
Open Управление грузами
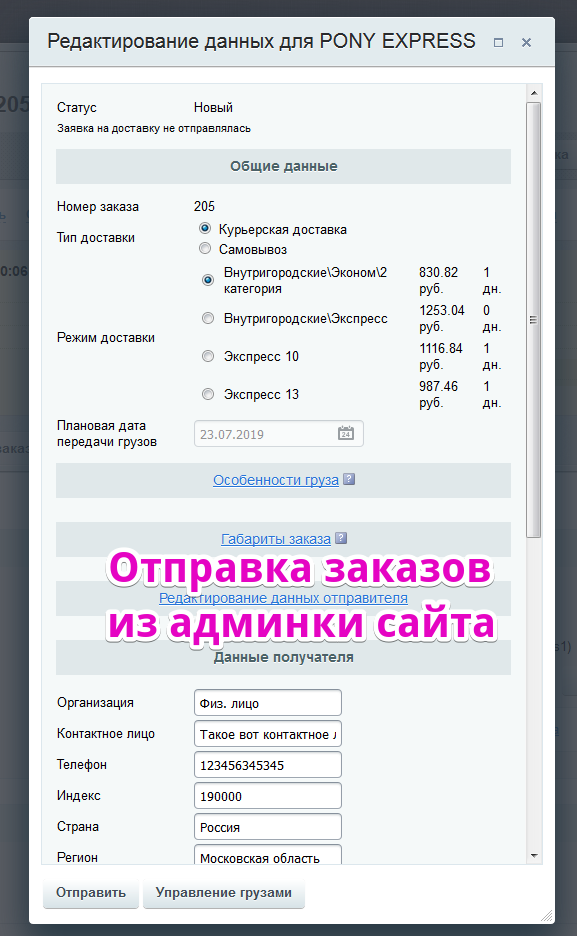(x=224, y=893)
